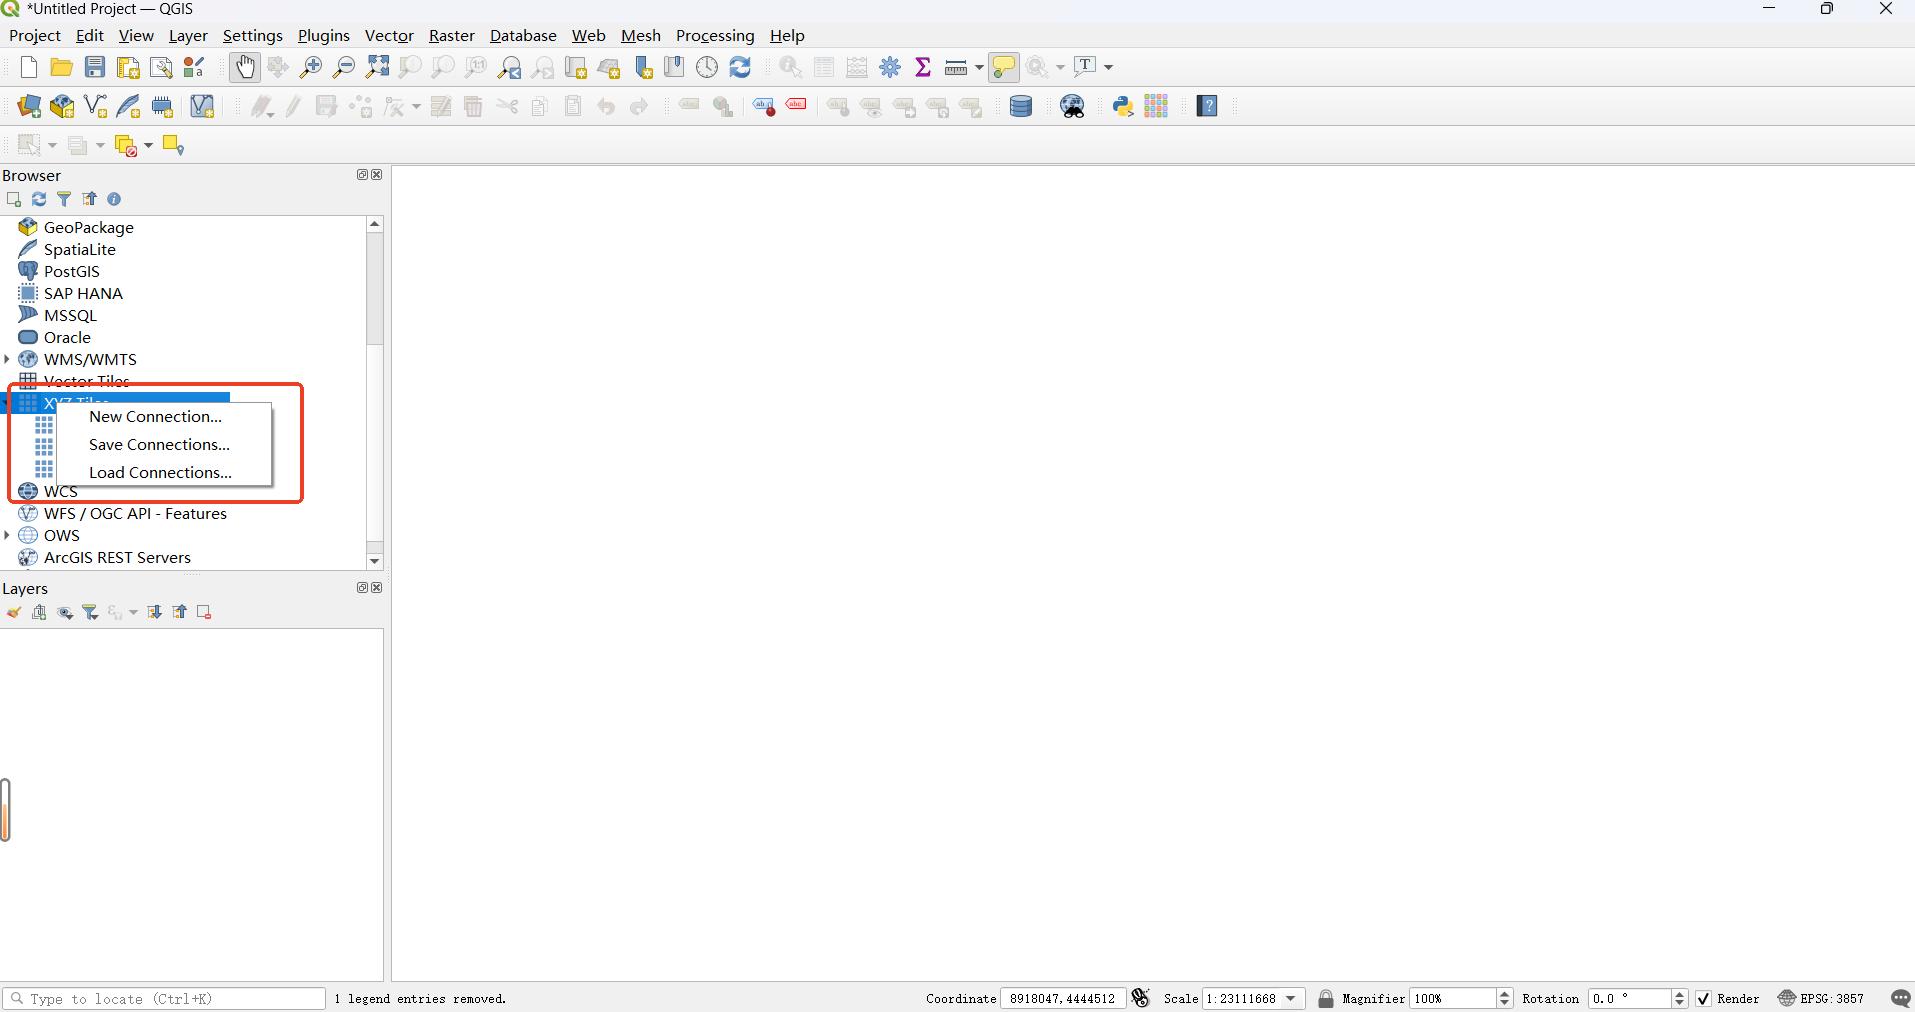Viewport: 1915px width, 1012px height.
Task: Open statistical summary sigma icon
Action: (x=923, y=67)
